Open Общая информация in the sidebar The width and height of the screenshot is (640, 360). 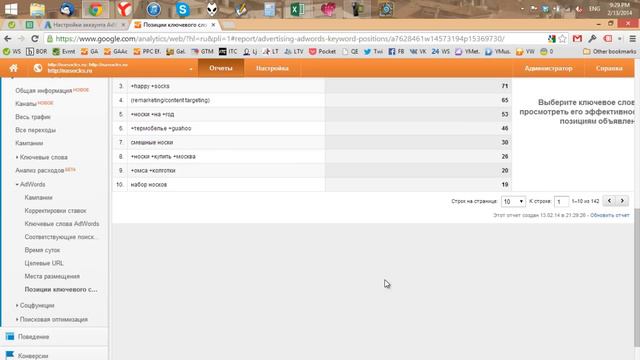[44, 91]
